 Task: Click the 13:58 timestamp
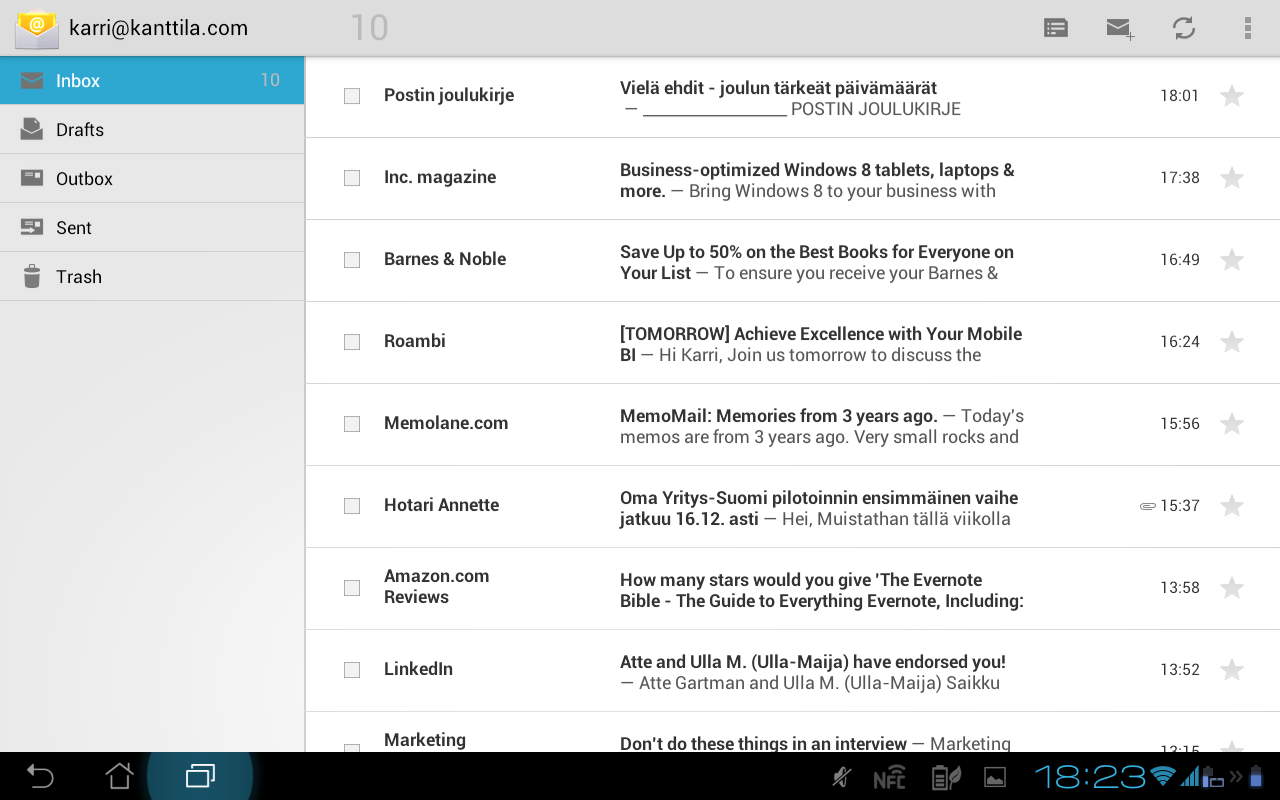(x=1180, y=588)
